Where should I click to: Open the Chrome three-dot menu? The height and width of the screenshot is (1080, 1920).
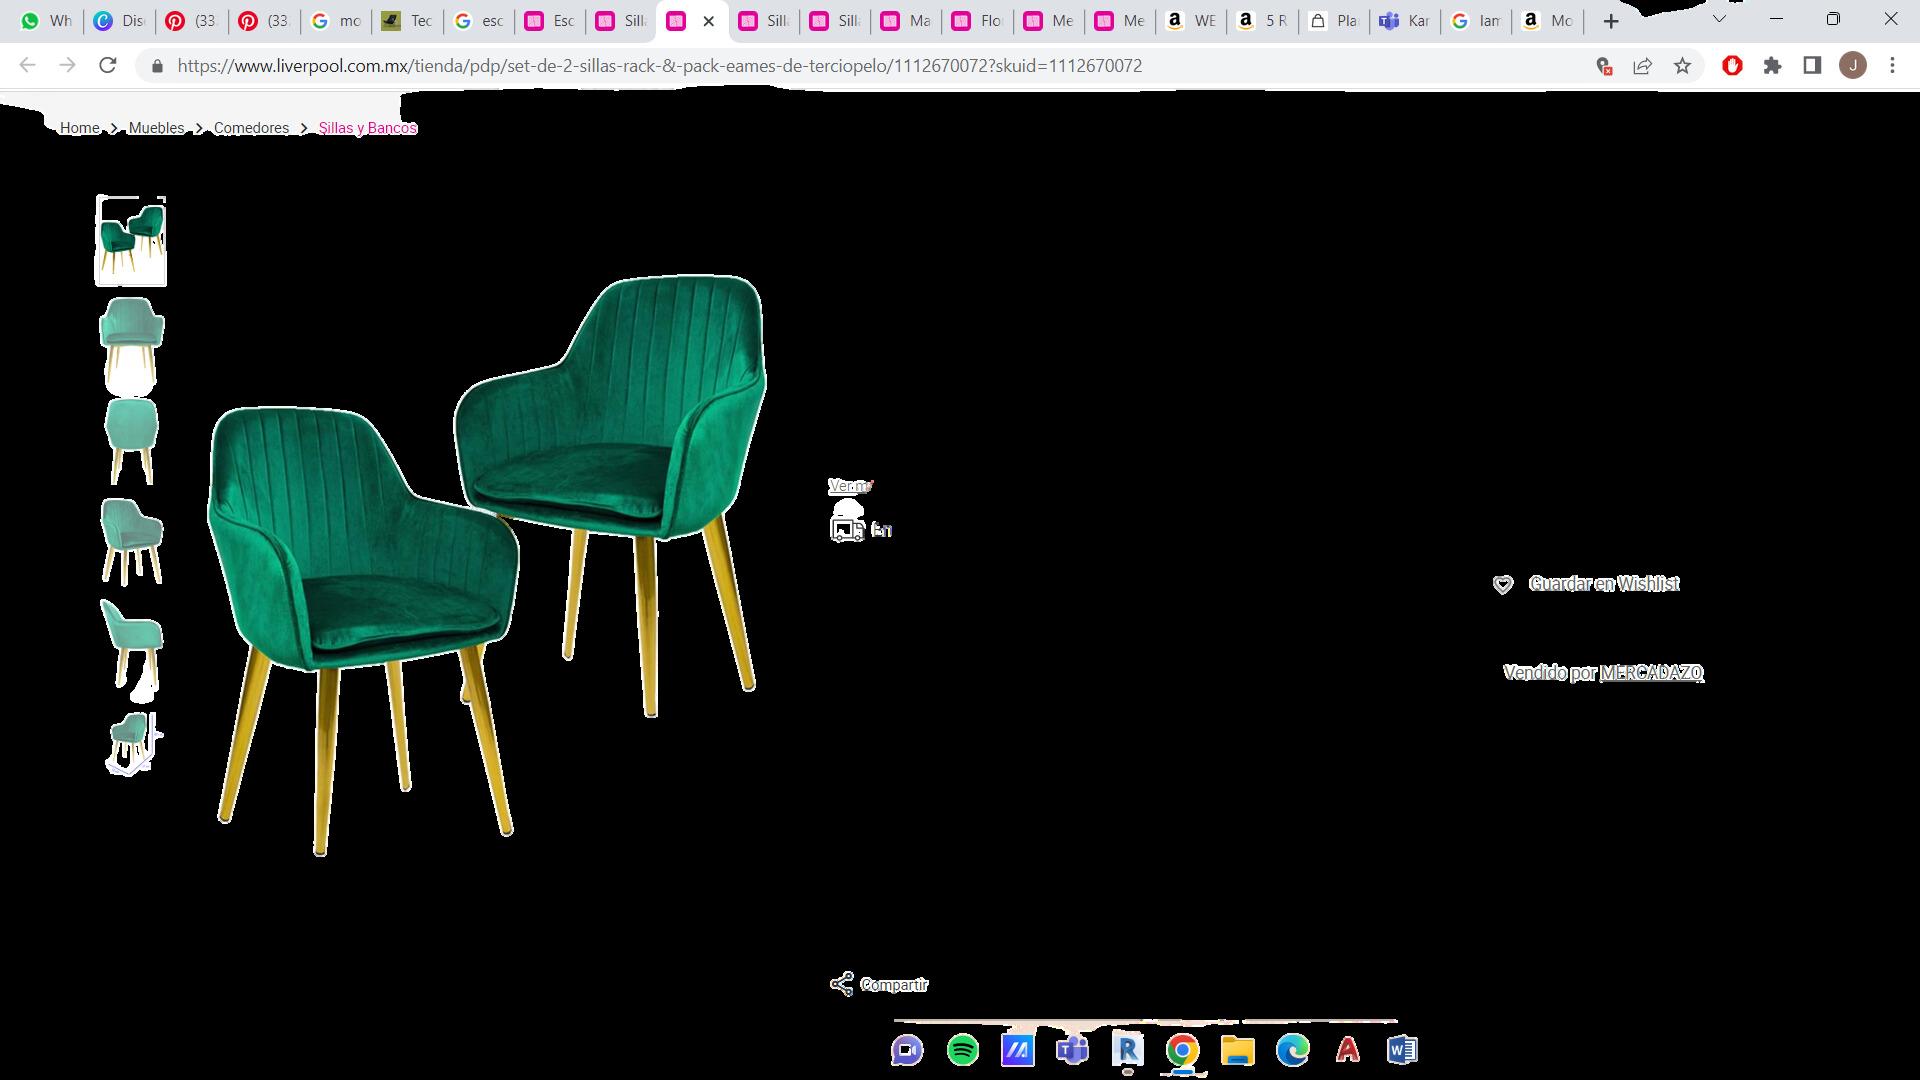tap(1892, 66)
